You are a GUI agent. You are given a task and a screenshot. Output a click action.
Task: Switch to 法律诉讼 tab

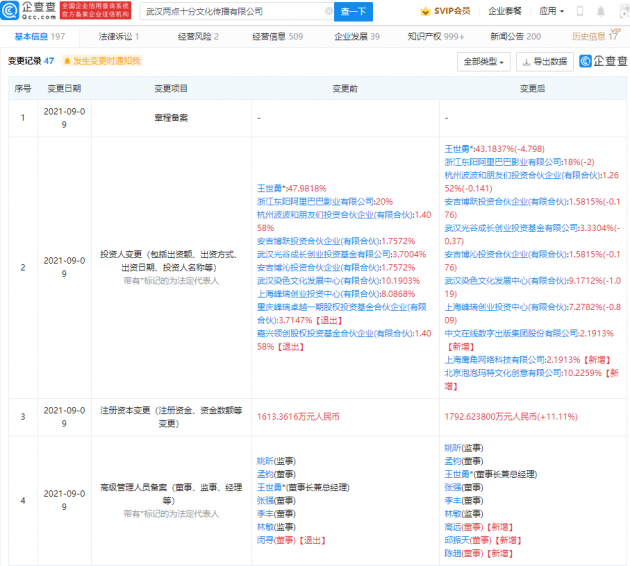119,37
